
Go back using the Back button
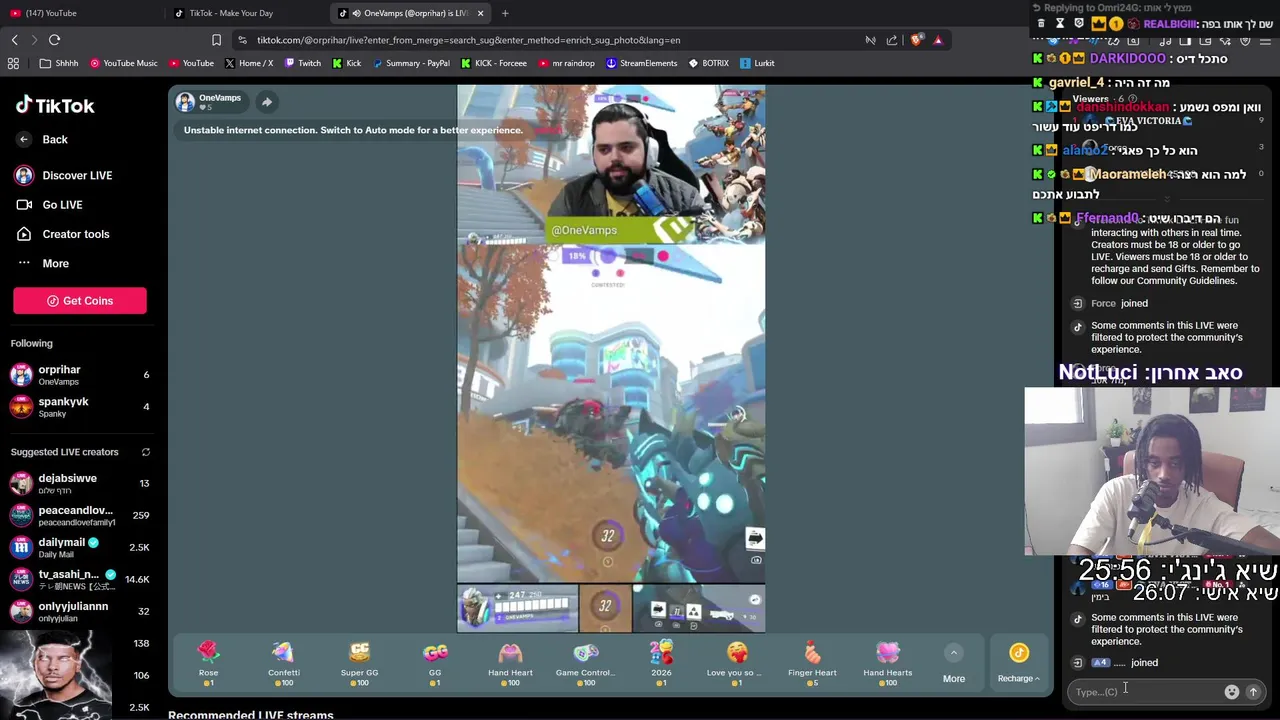tap(43, 139)
